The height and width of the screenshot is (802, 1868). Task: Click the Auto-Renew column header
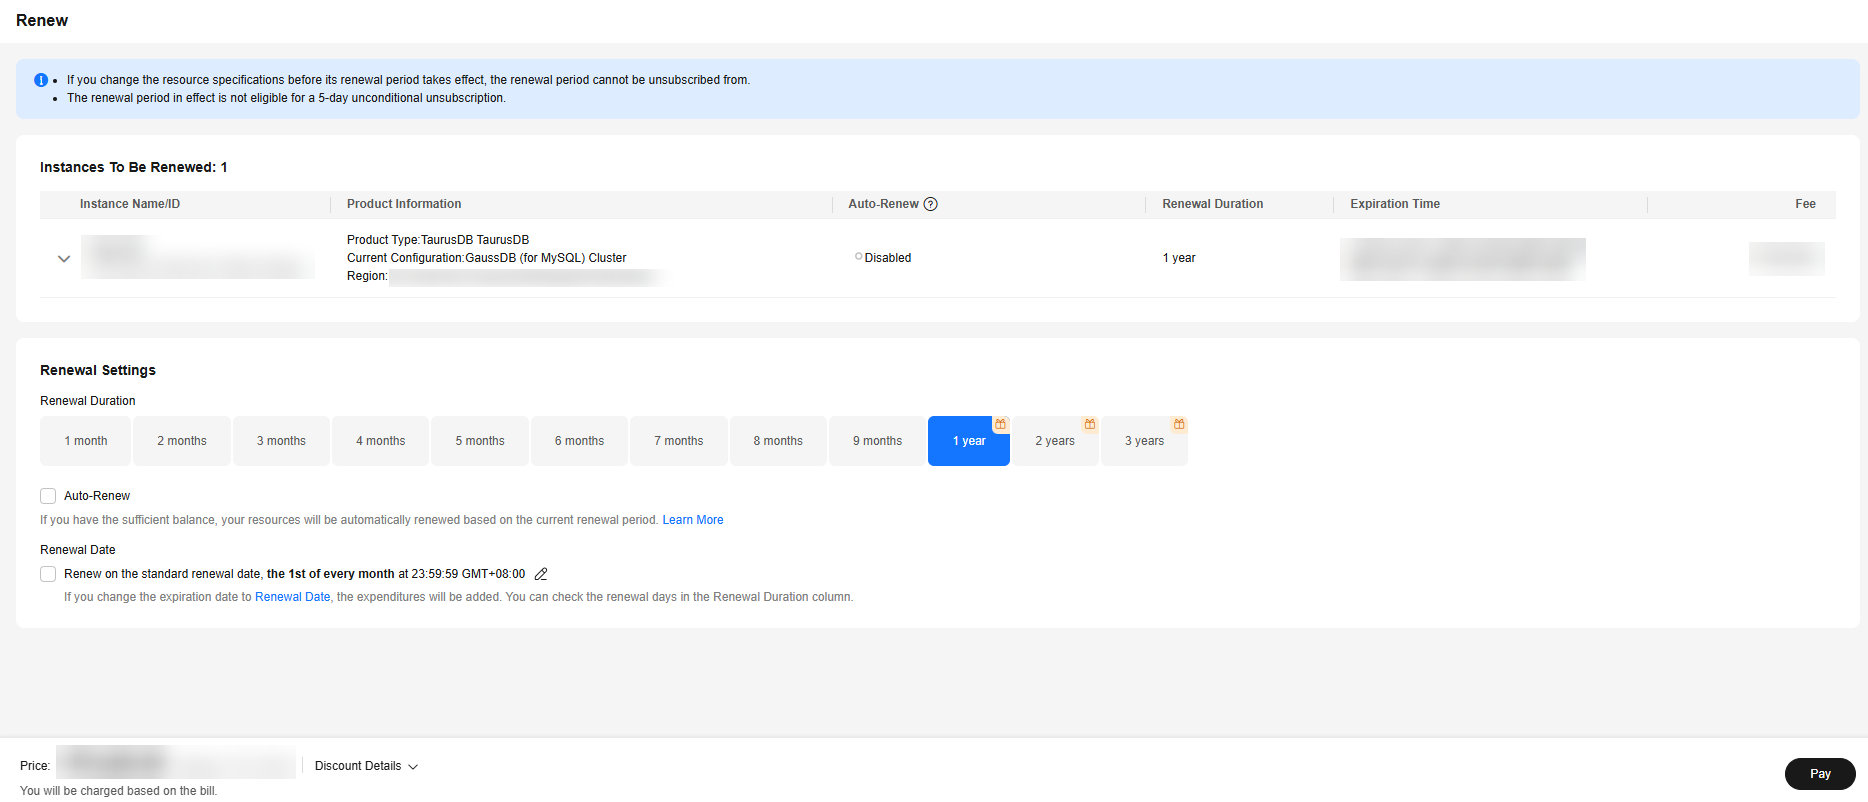pos(884,204)
